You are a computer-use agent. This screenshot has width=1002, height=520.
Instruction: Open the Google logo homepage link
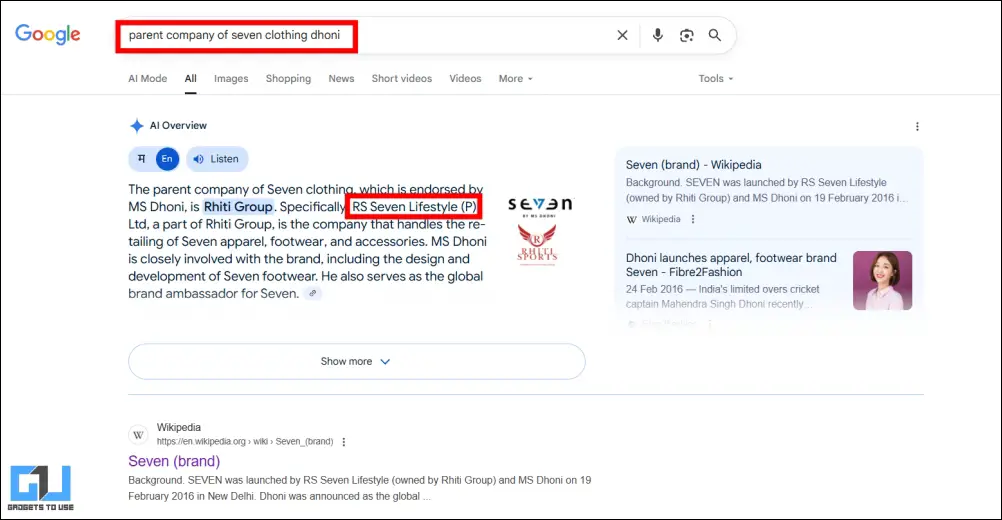click(48, 34)
